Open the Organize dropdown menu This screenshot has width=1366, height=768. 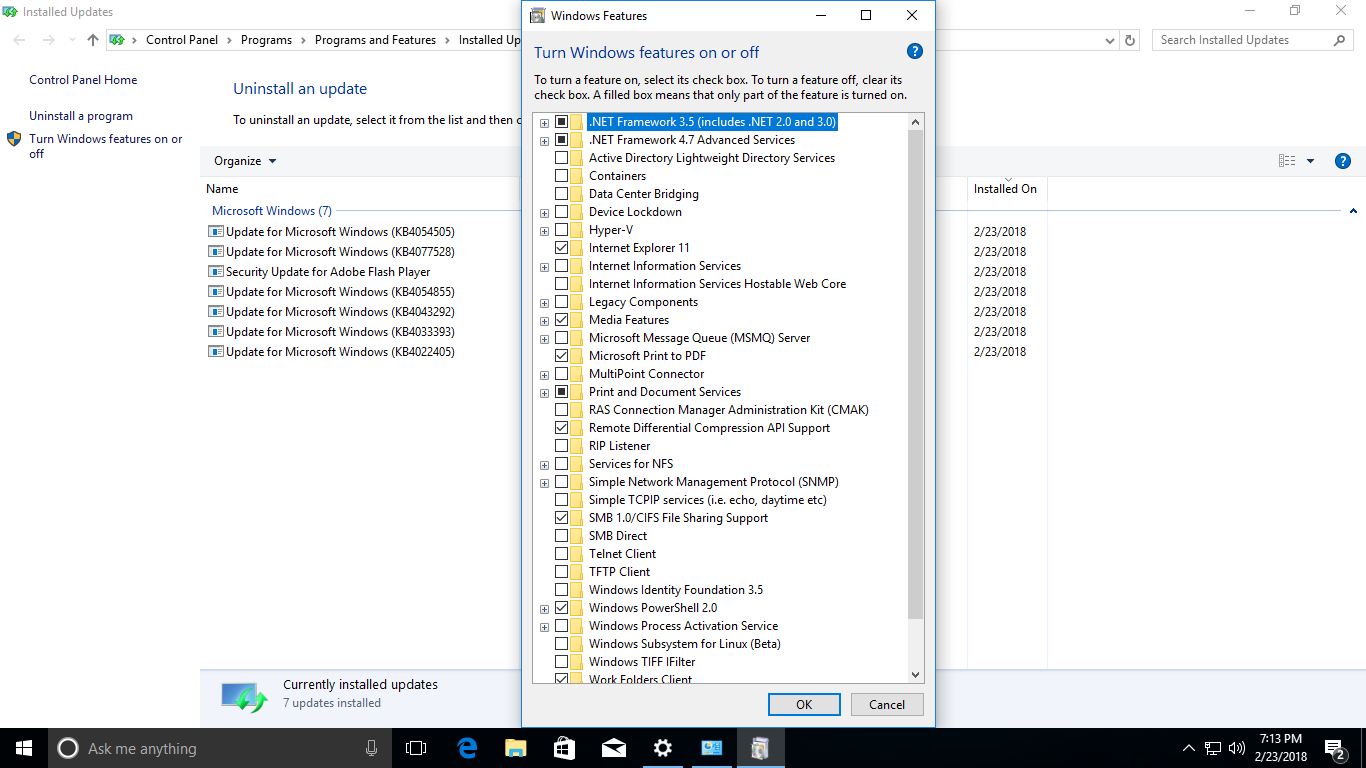[x=245, y=161]
